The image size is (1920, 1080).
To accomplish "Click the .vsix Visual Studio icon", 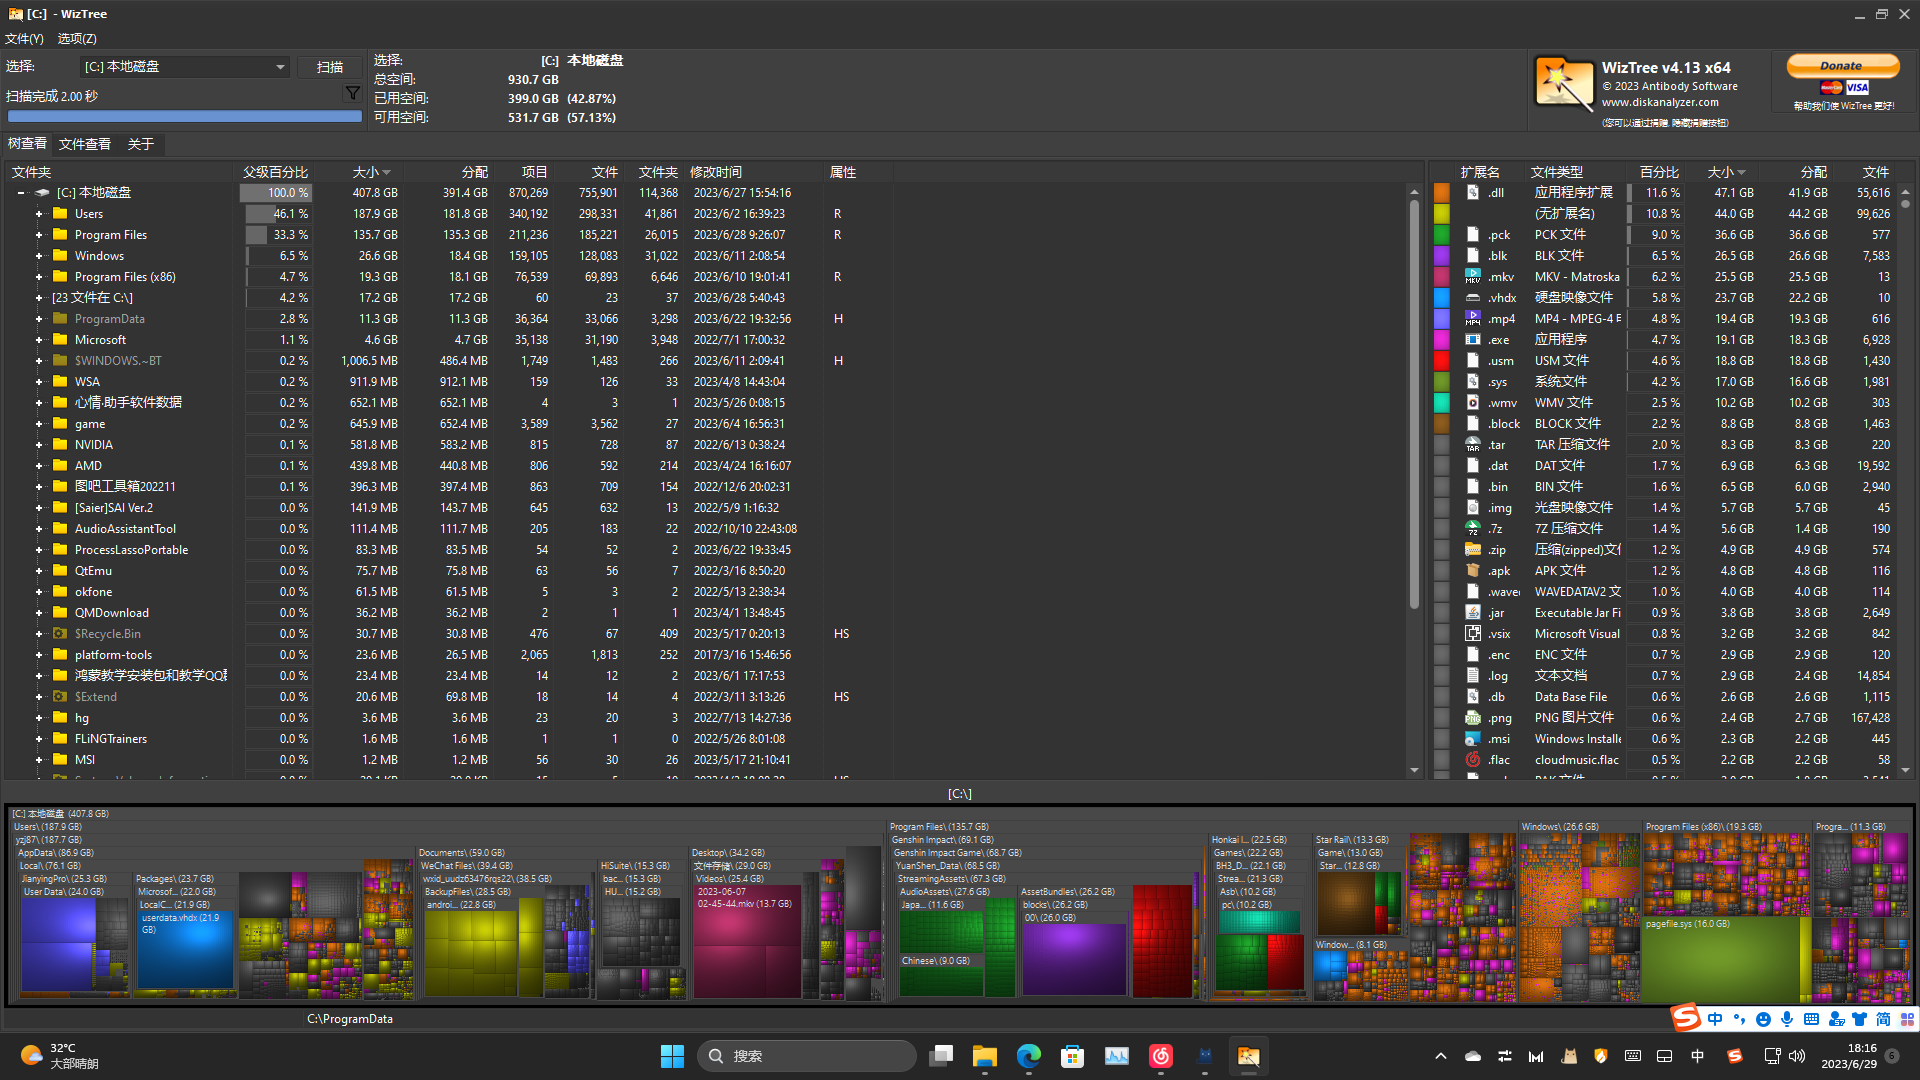I will click(x=1472, y=634).
